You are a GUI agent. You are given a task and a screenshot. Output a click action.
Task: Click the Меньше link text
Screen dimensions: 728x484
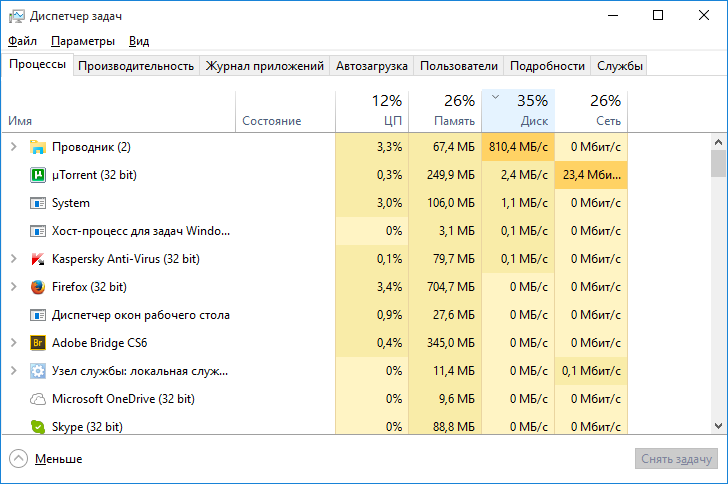click(x=58, y=459)
